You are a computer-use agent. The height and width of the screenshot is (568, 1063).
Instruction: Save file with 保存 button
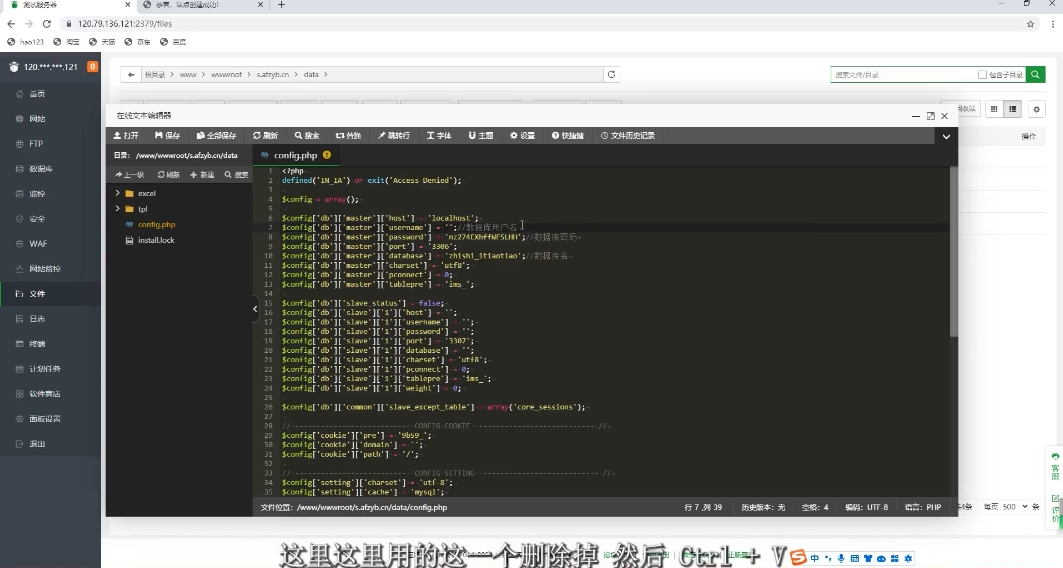pos(167,136)
